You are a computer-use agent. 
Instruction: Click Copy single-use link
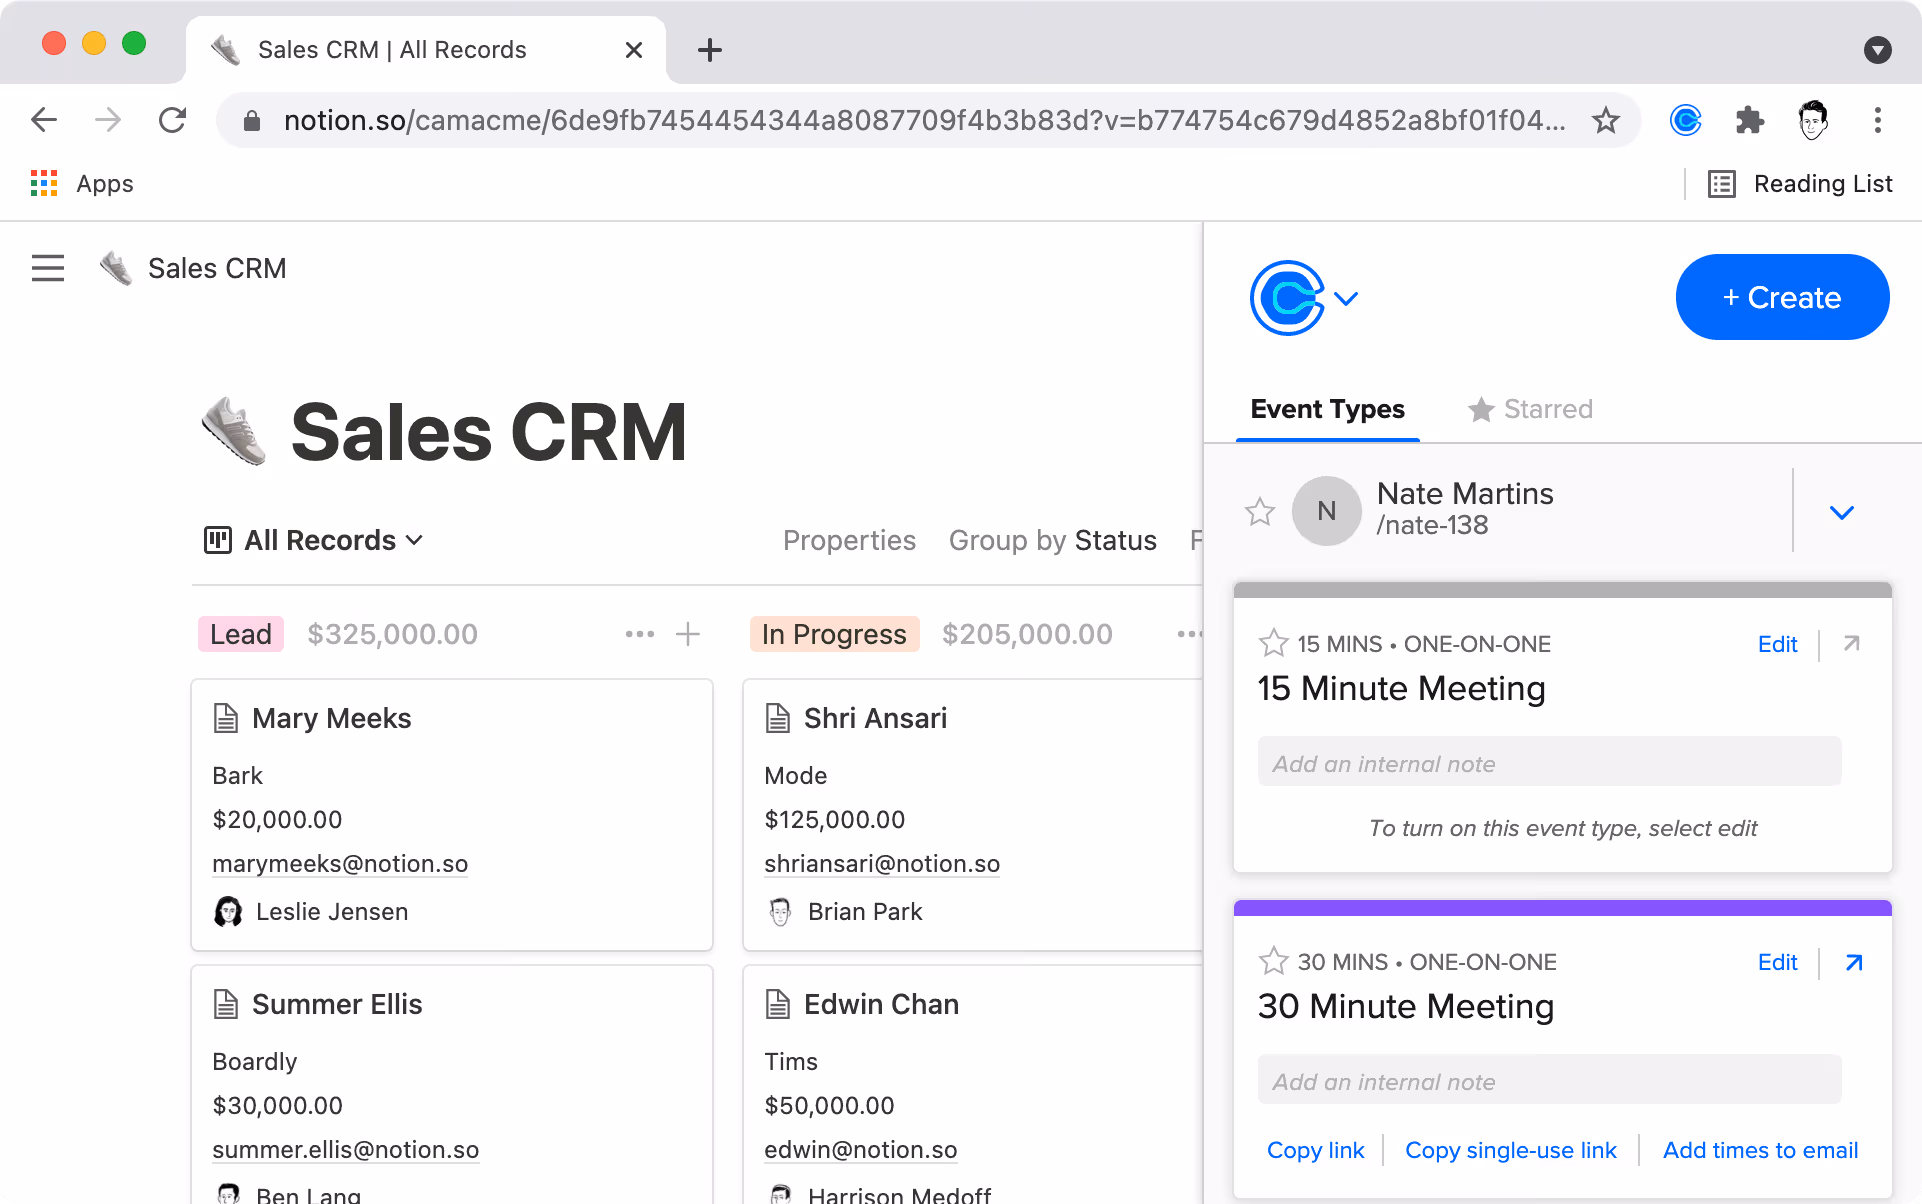(1510, 1150)
